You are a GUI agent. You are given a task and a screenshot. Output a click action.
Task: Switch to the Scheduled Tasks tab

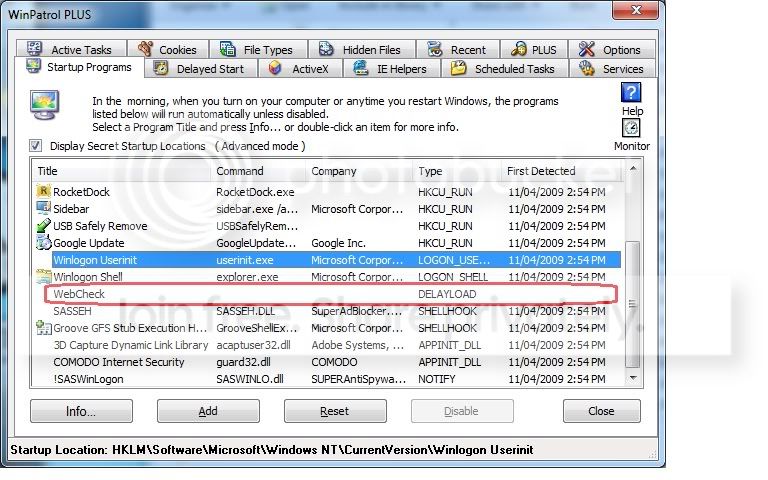click(x=505, y=69)
